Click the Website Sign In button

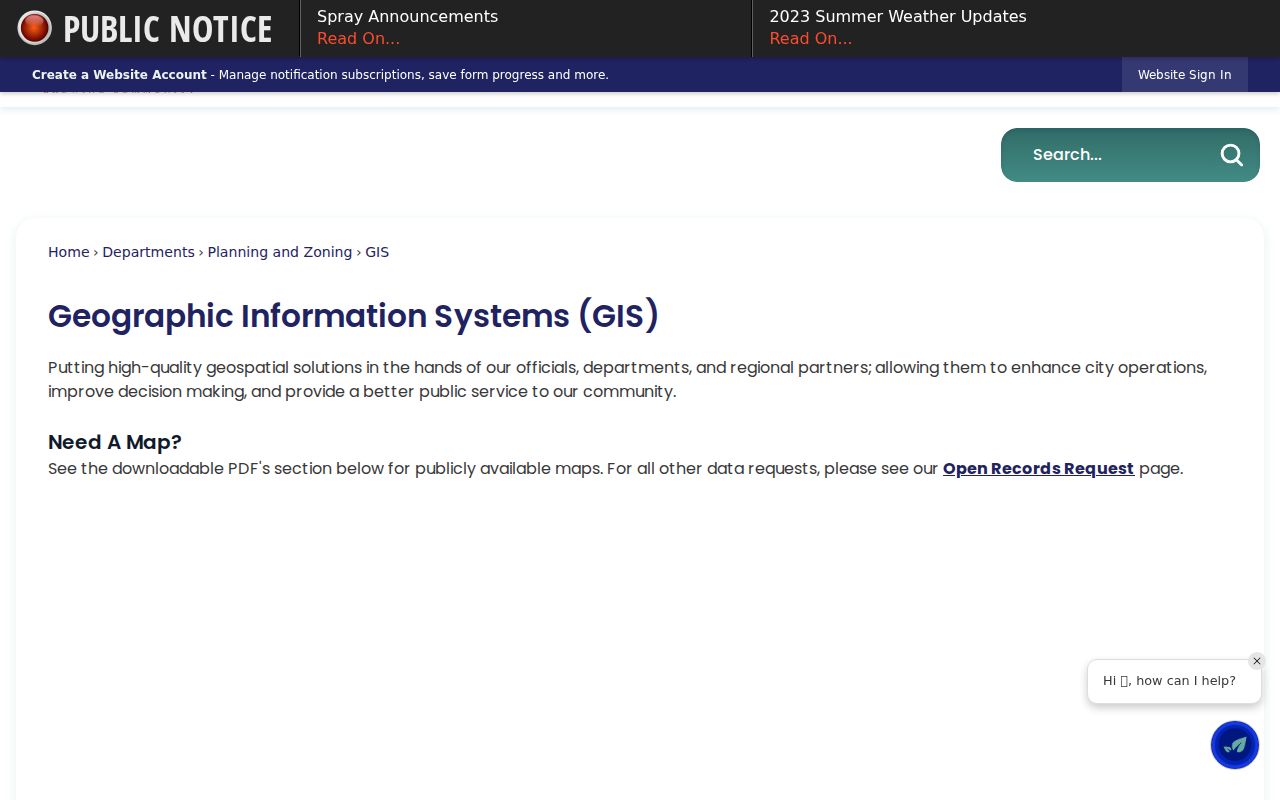pyautogui.click(x=1185, y=75)
